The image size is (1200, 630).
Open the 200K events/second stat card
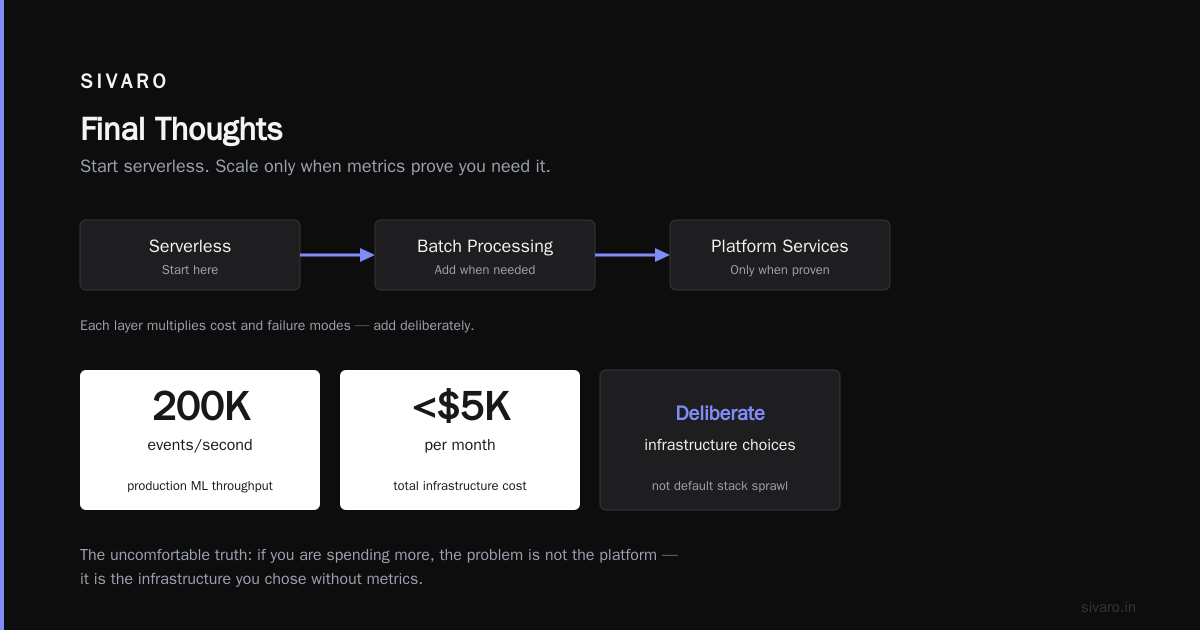200,440
